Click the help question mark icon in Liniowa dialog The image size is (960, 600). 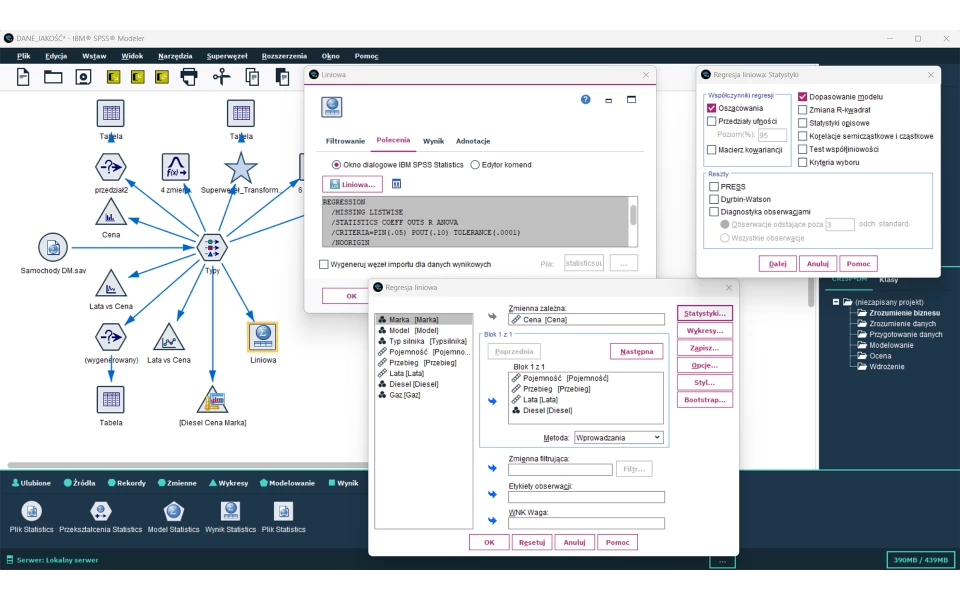point(586,100)
